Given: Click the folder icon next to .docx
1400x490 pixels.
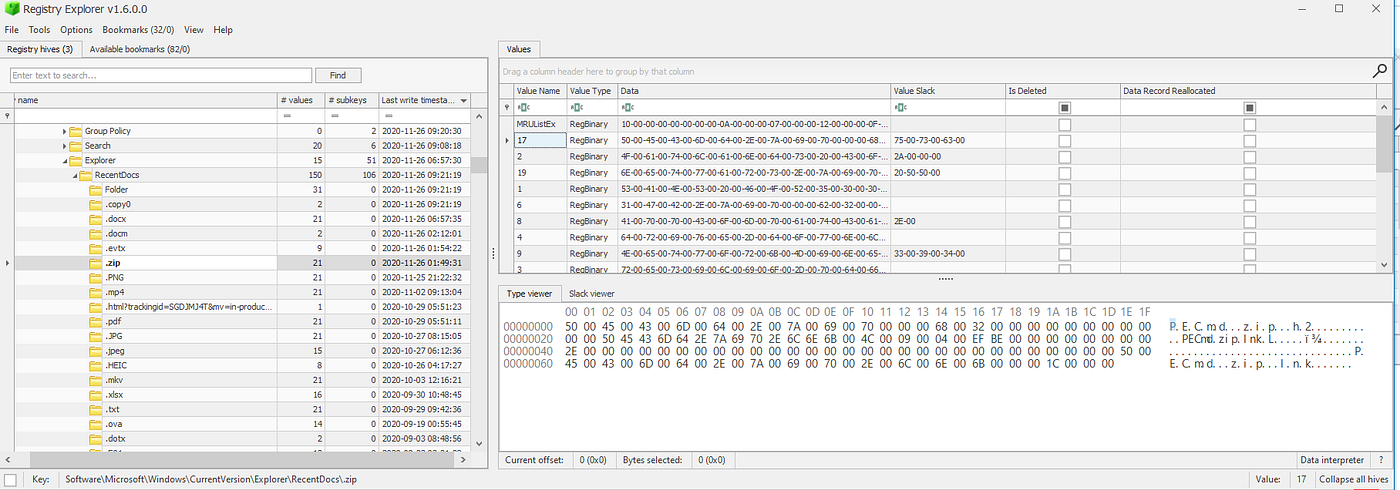Looking at the screenshot, I should pos(96,219).
